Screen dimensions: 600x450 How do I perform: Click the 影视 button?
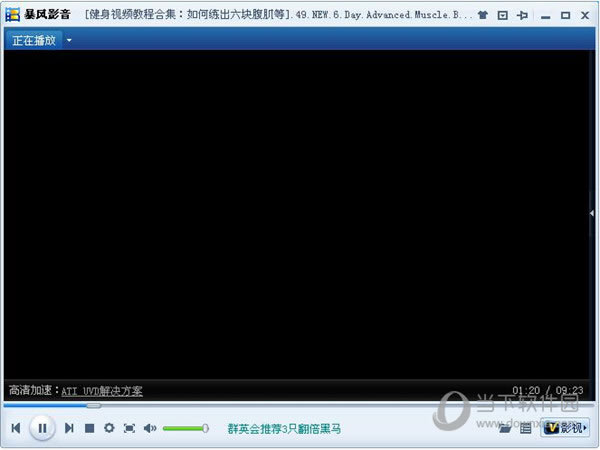565,428
